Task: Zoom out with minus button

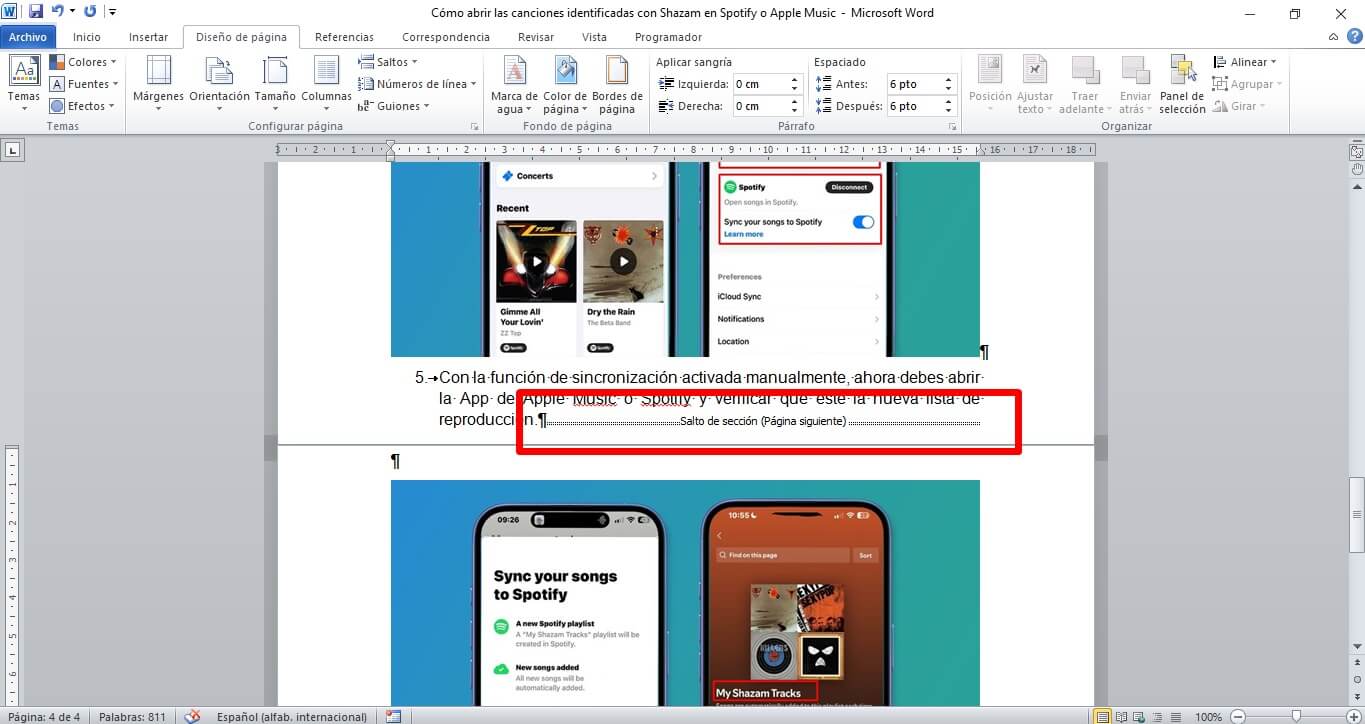Action: 1238,717
